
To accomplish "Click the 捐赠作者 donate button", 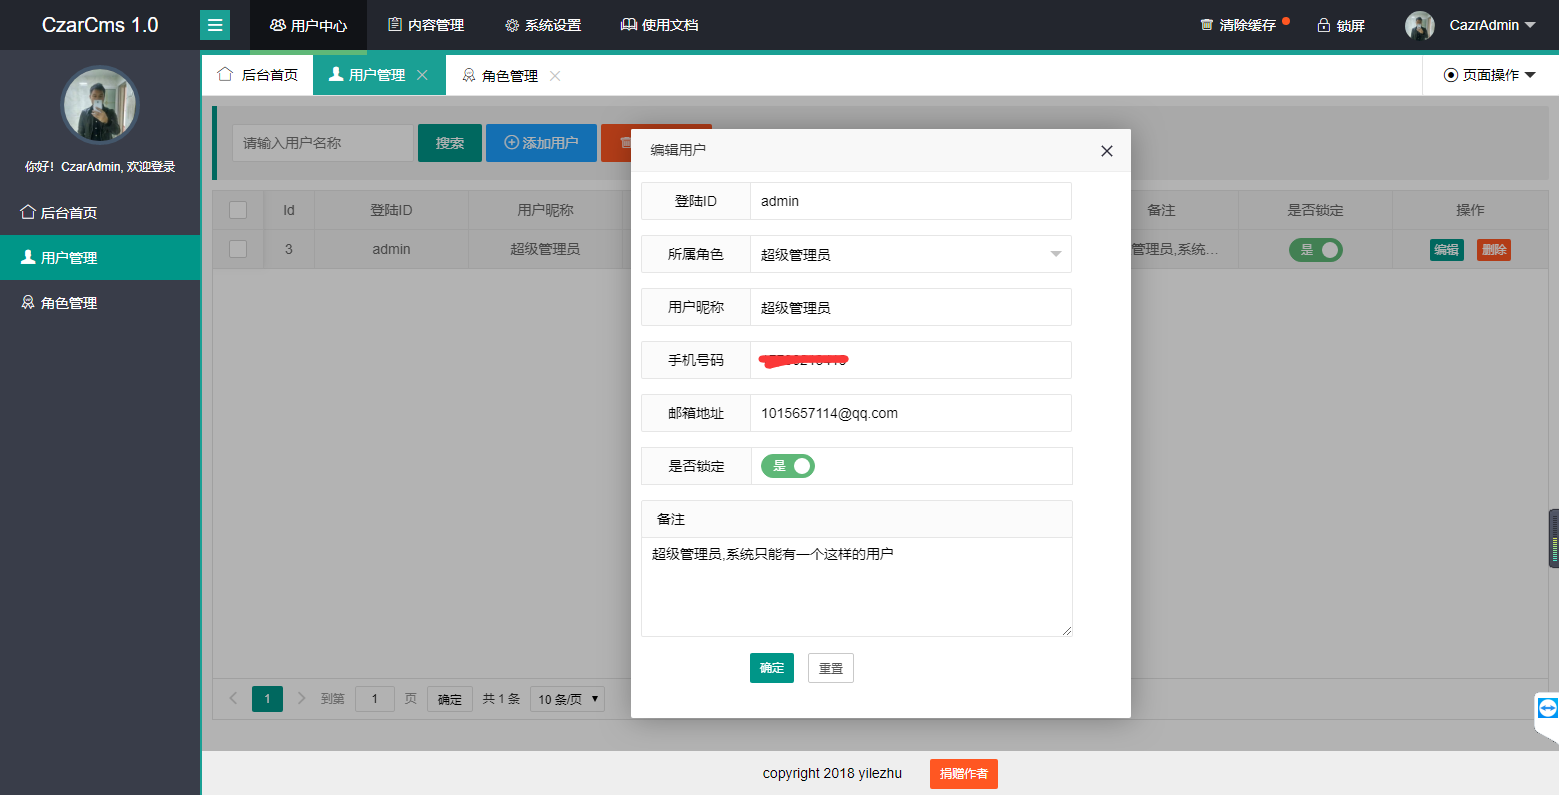I will pos(964,774).
